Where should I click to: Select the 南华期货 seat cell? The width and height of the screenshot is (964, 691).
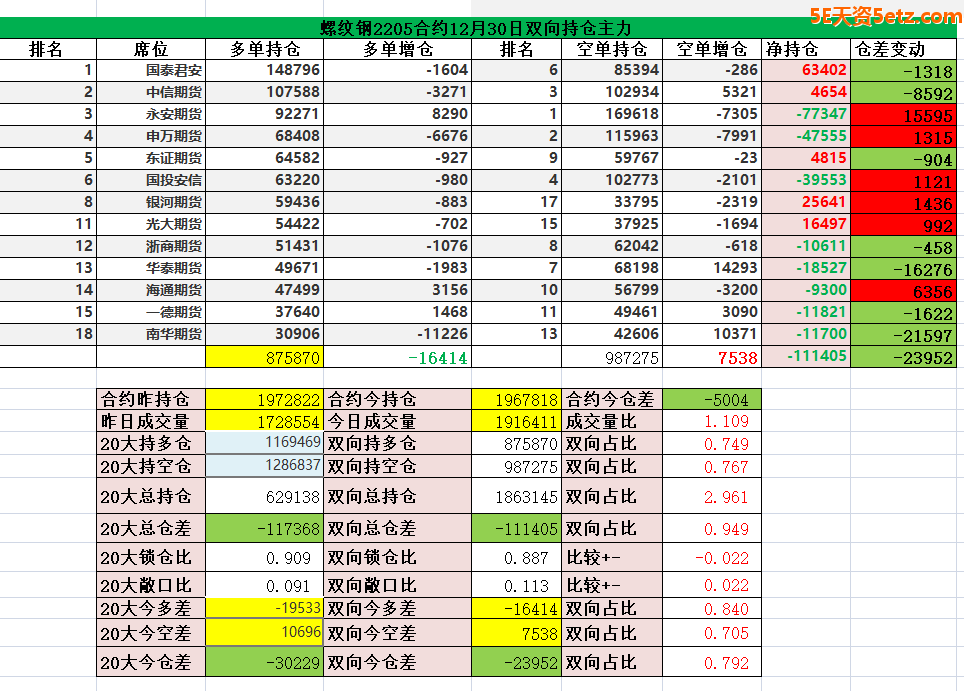point(173,334)
